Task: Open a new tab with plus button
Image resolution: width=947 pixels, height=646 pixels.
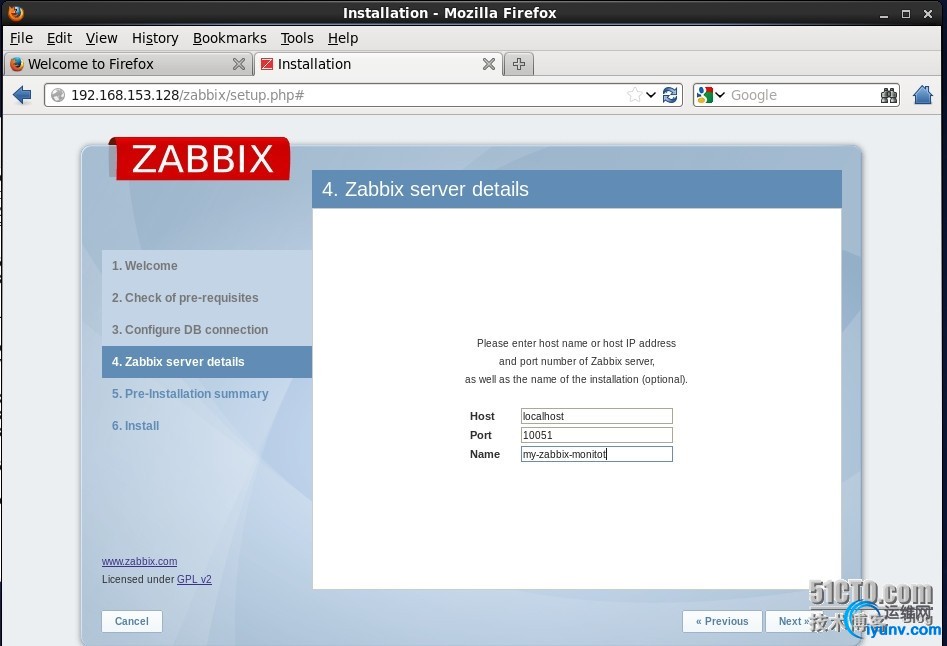Action: pos(519,64)
